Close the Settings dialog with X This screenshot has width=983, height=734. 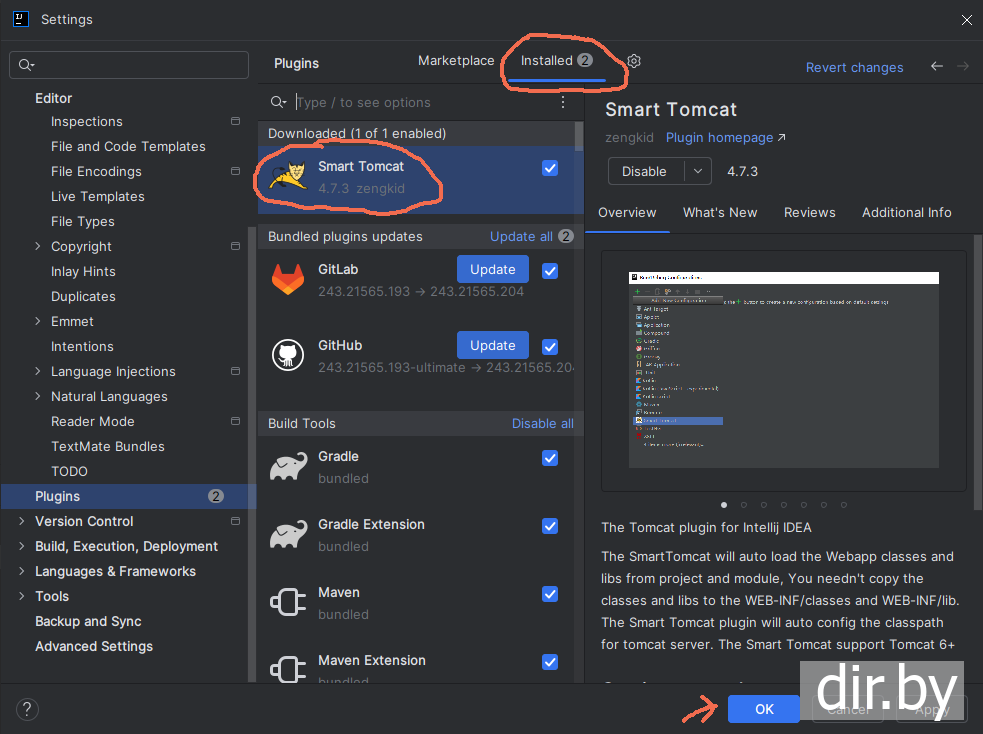[966, 20]
